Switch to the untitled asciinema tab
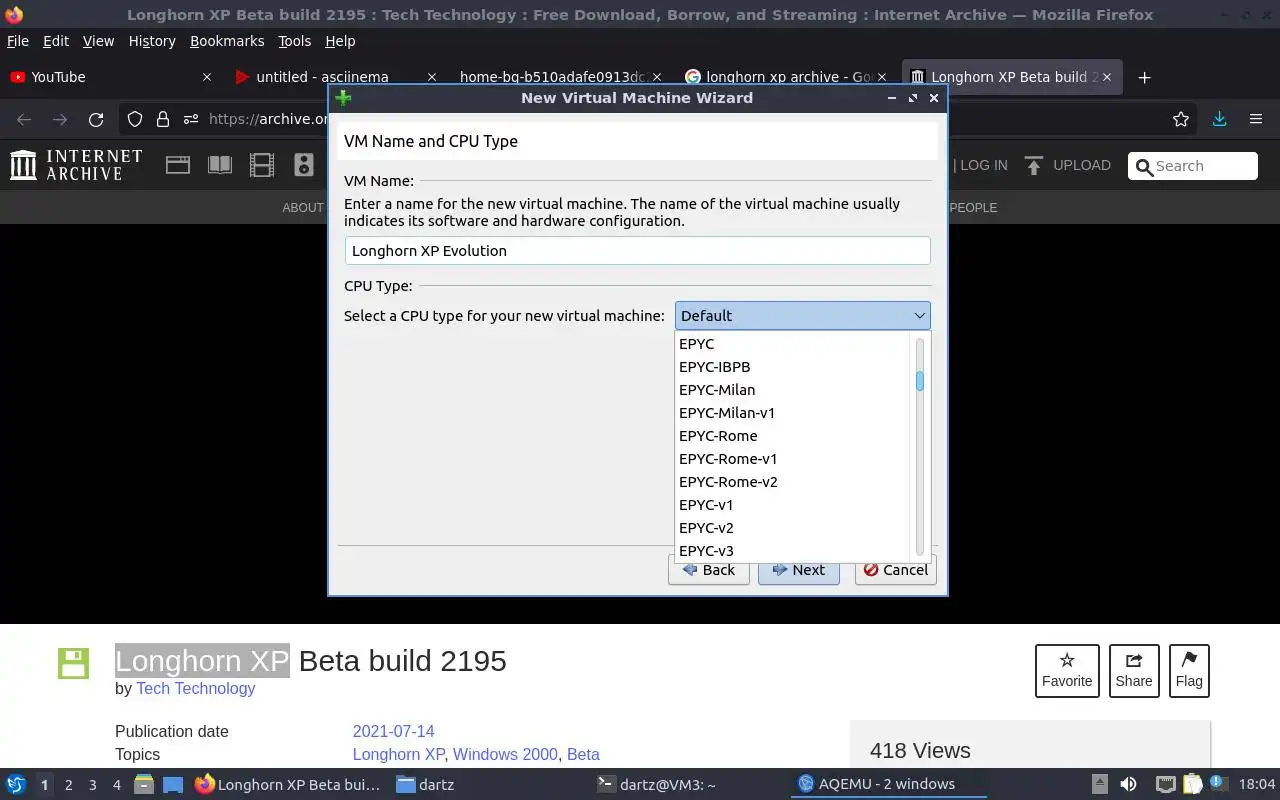Viewport: 1280px width, 800px height. tap(335, 77)
